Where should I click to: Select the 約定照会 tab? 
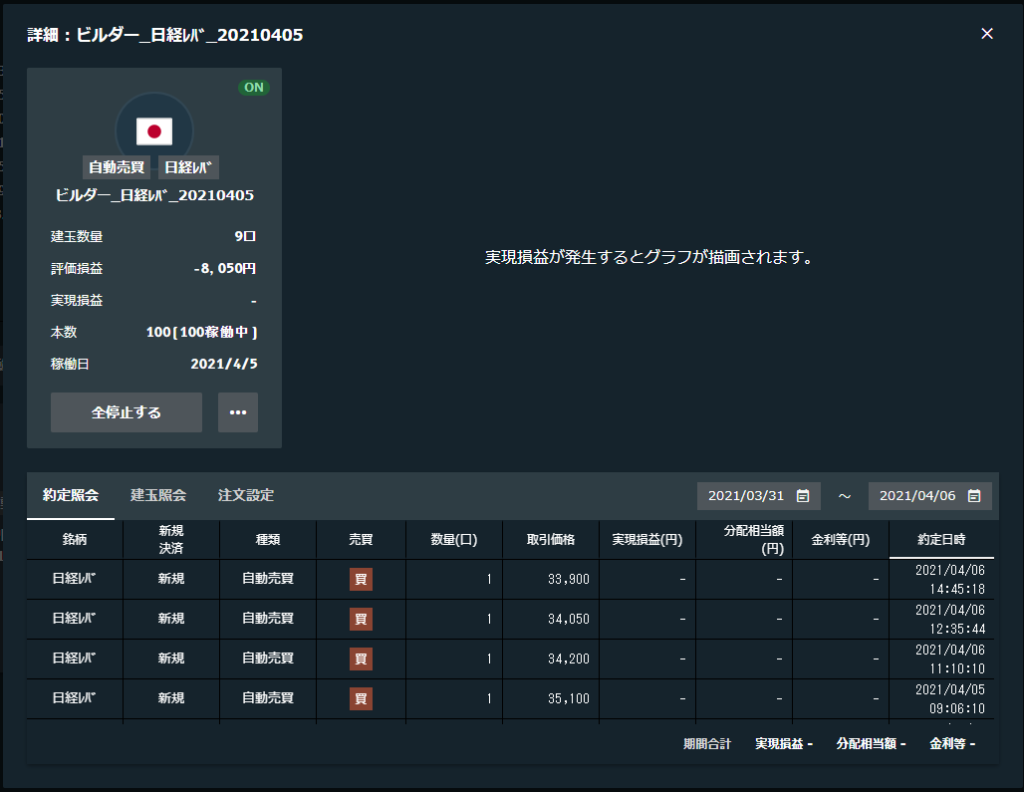(x=71, y=495)
